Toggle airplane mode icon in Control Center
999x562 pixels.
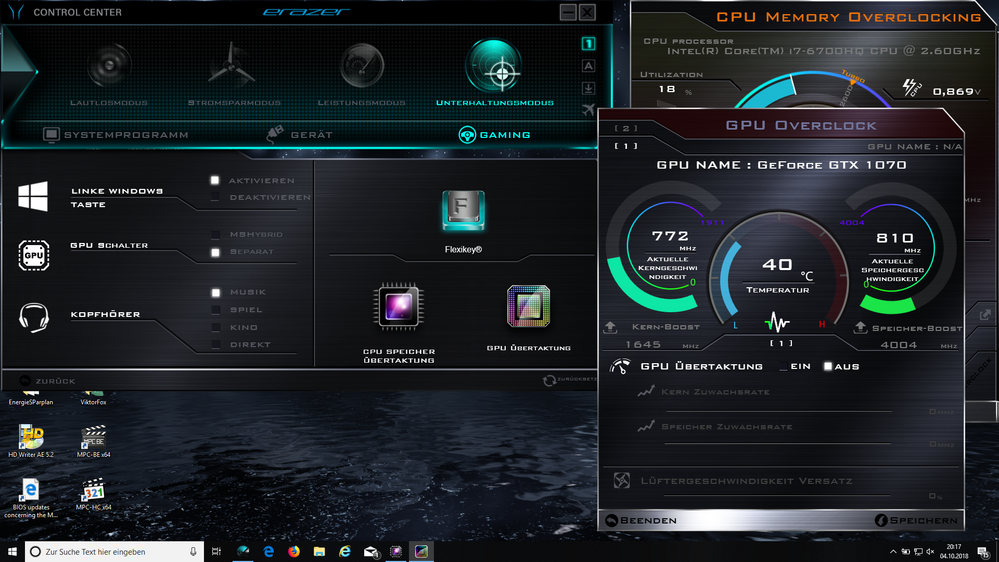588,109
